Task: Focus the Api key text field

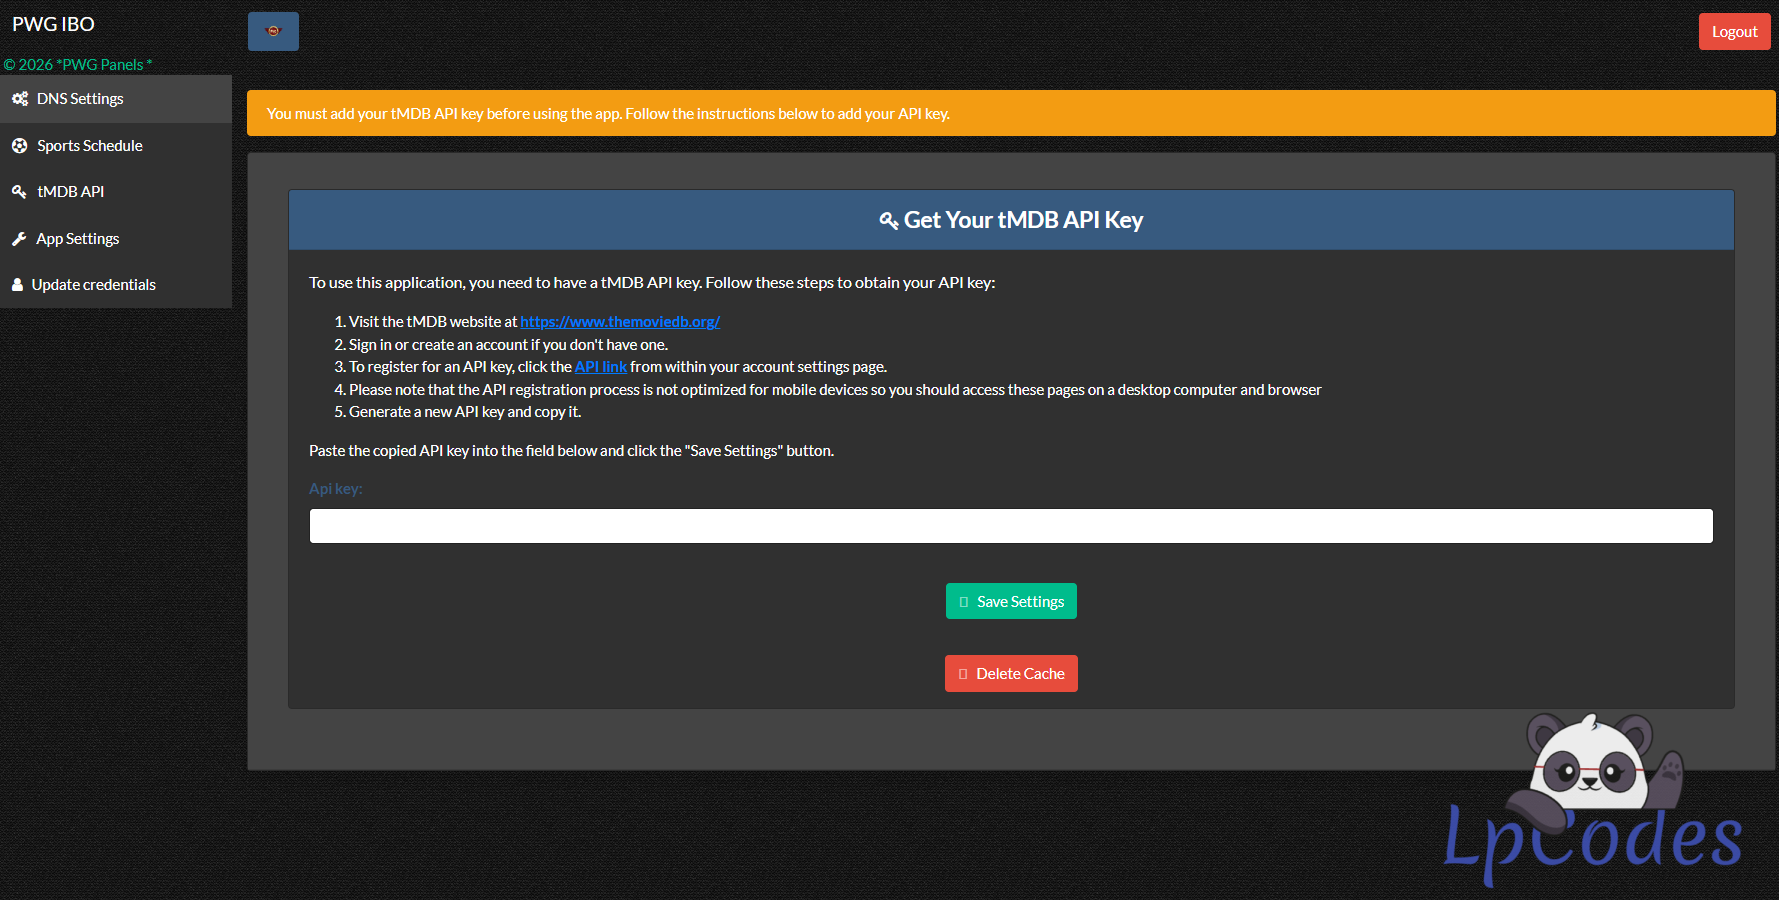Action: click(x=1010, y=526)
